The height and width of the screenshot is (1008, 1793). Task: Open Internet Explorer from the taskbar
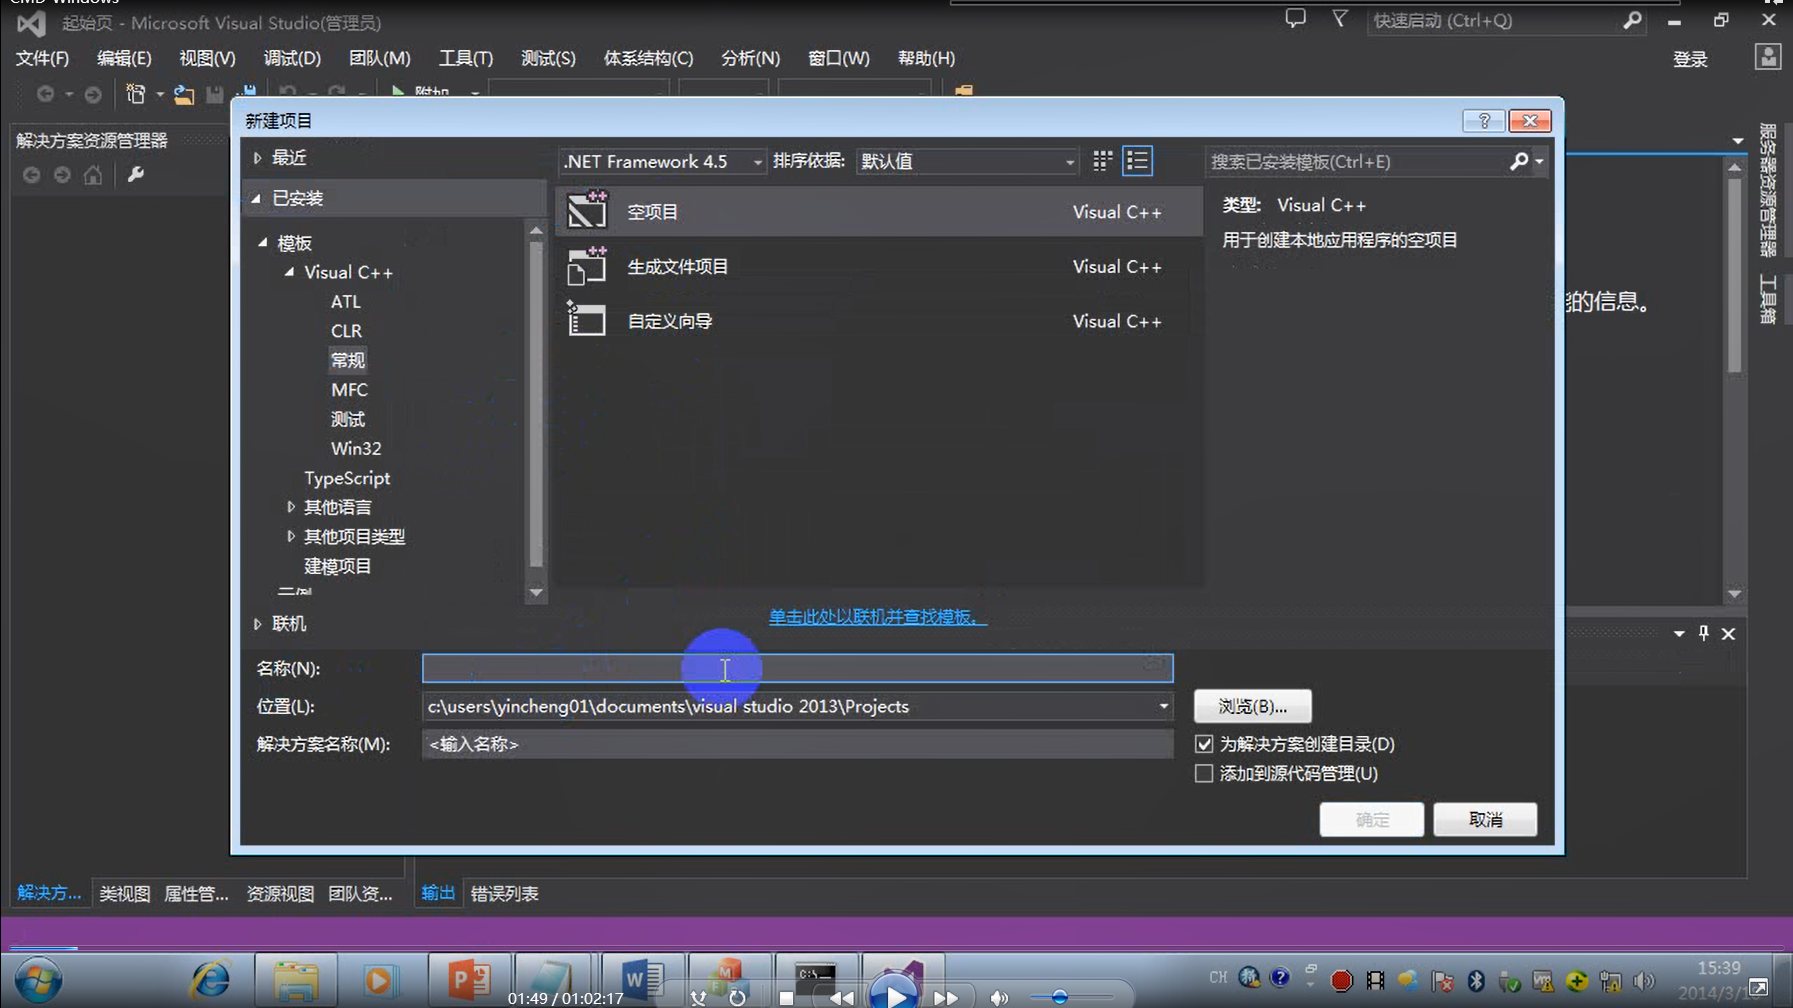[210, 980]
